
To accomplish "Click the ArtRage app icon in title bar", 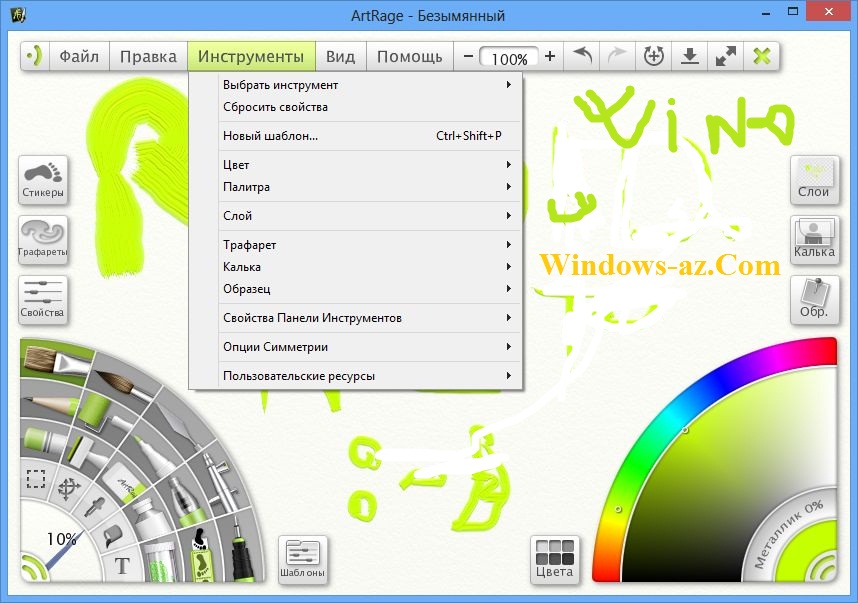I will tap(19, 14).
